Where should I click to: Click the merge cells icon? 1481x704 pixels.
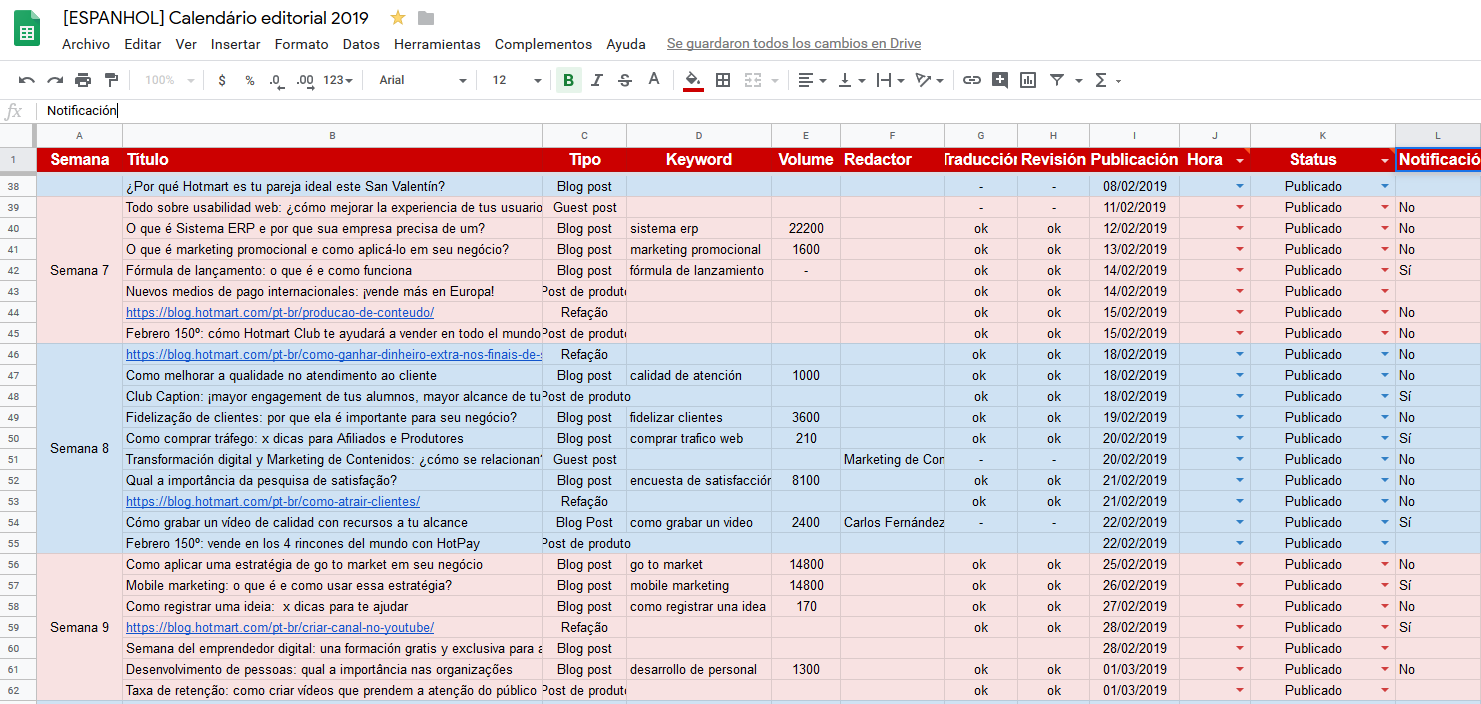753,80
